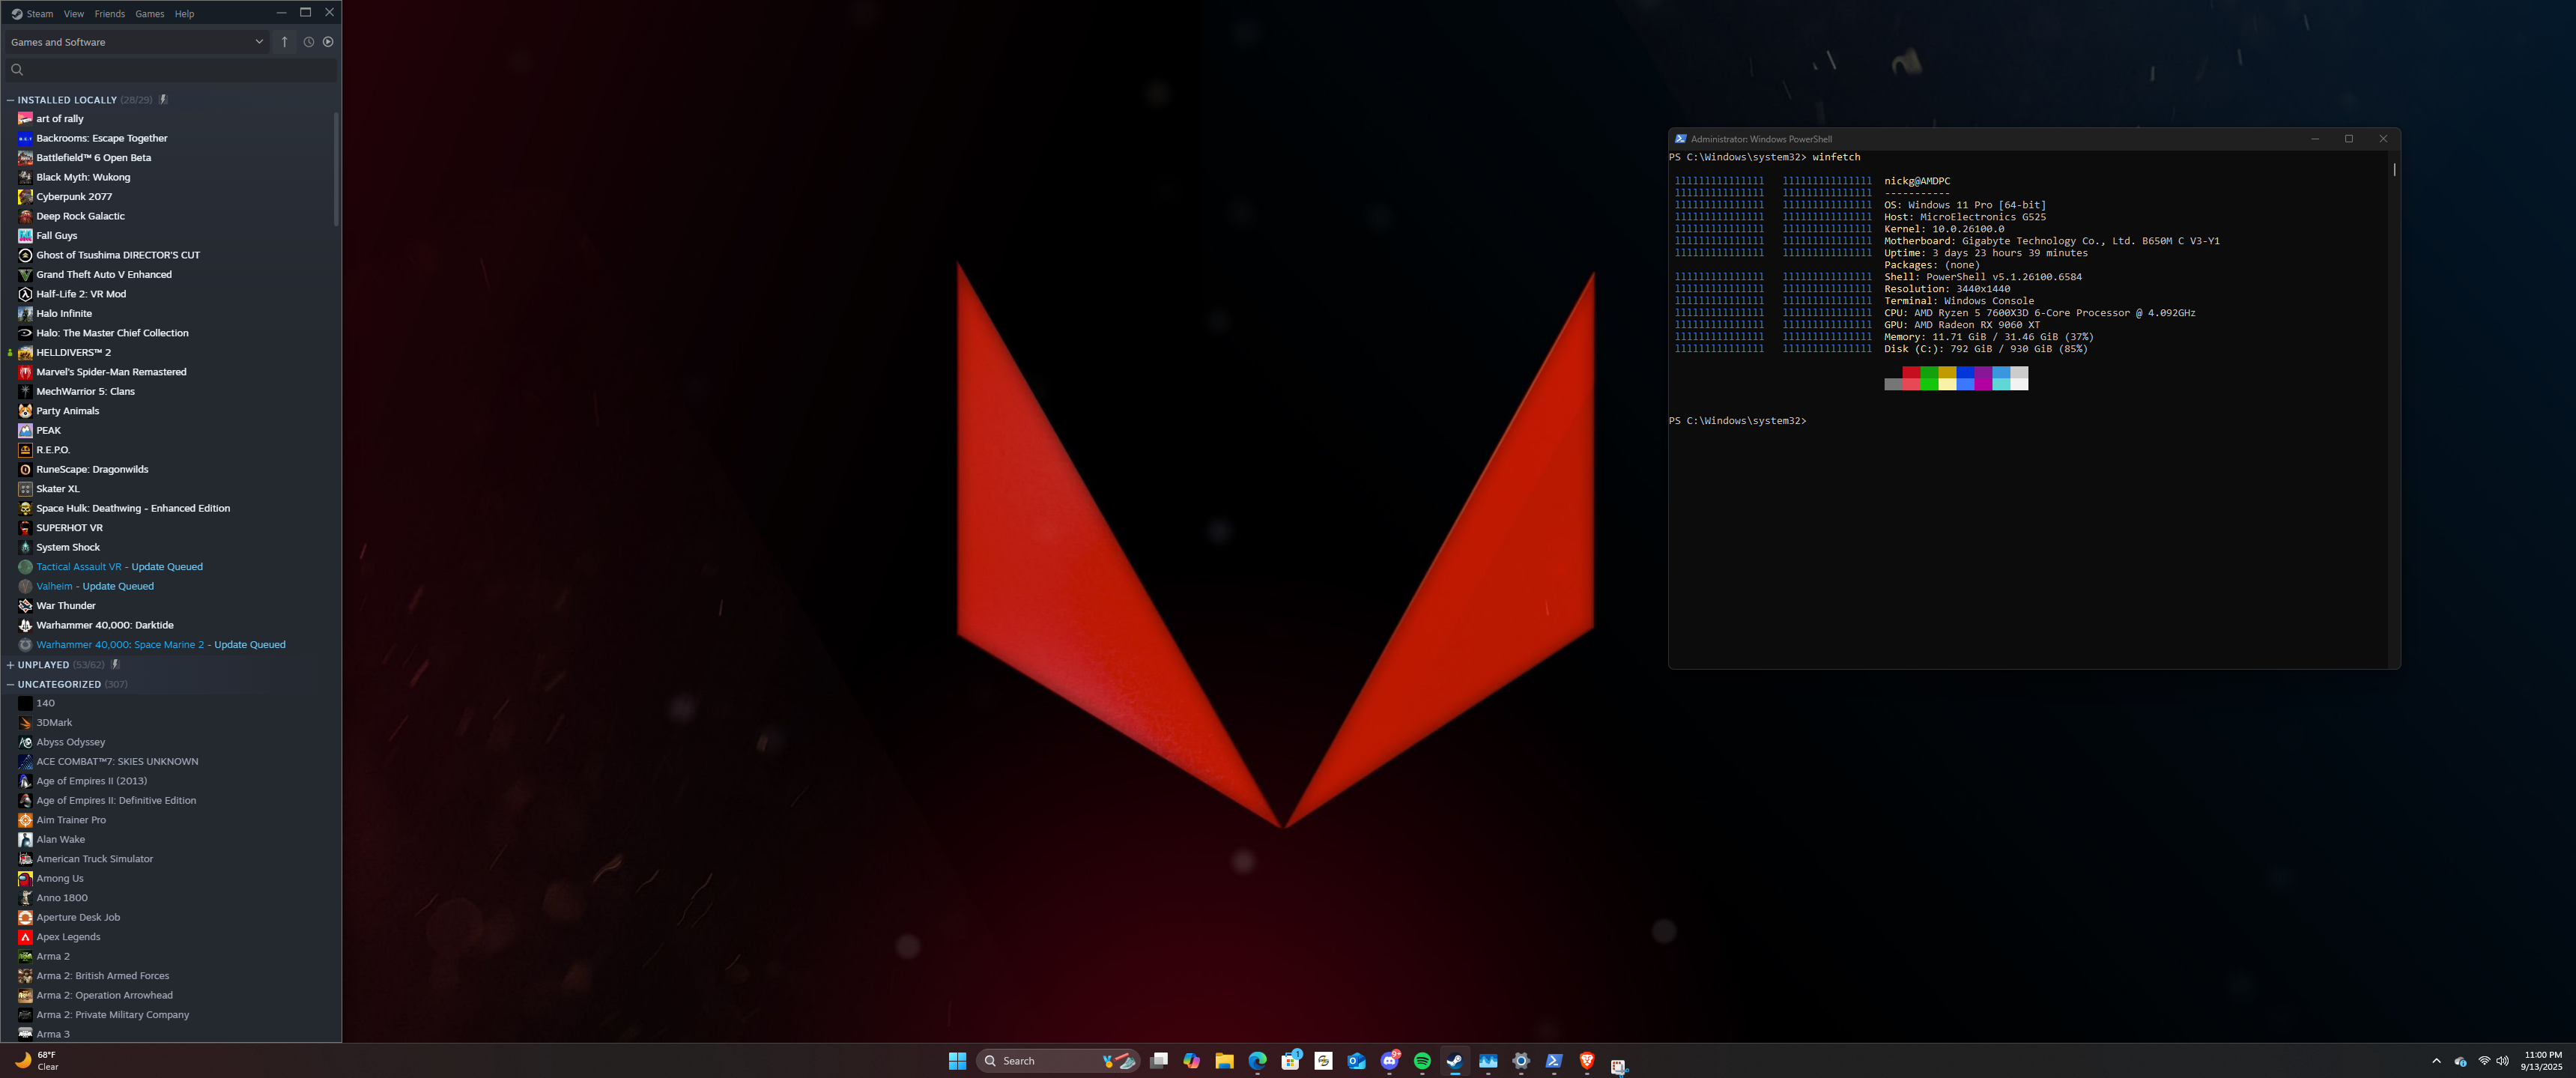Click the library search field
Screen dimensions: 2576x1078
click(170, 70)
